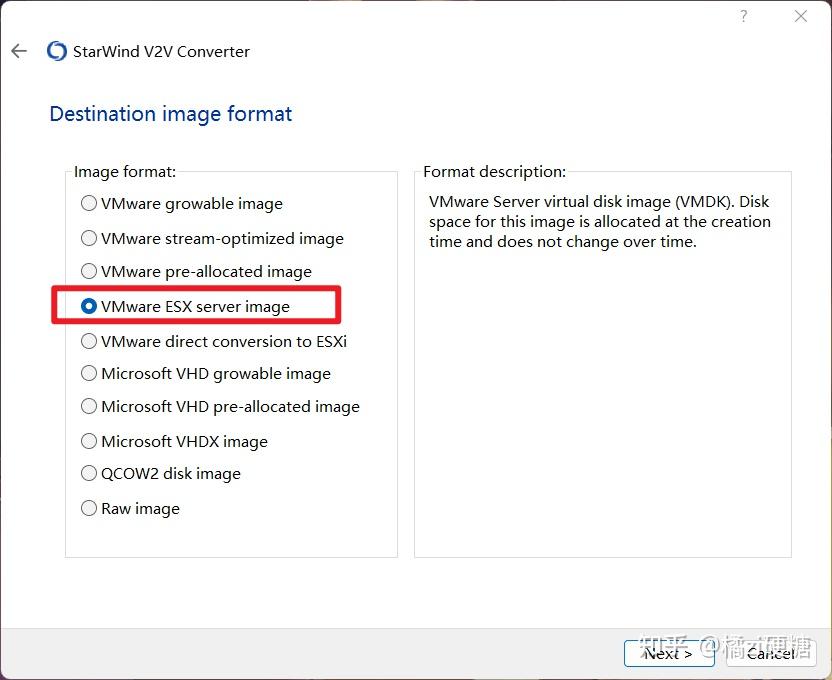Cancel the conversion wizard

(x=770, y=653)
